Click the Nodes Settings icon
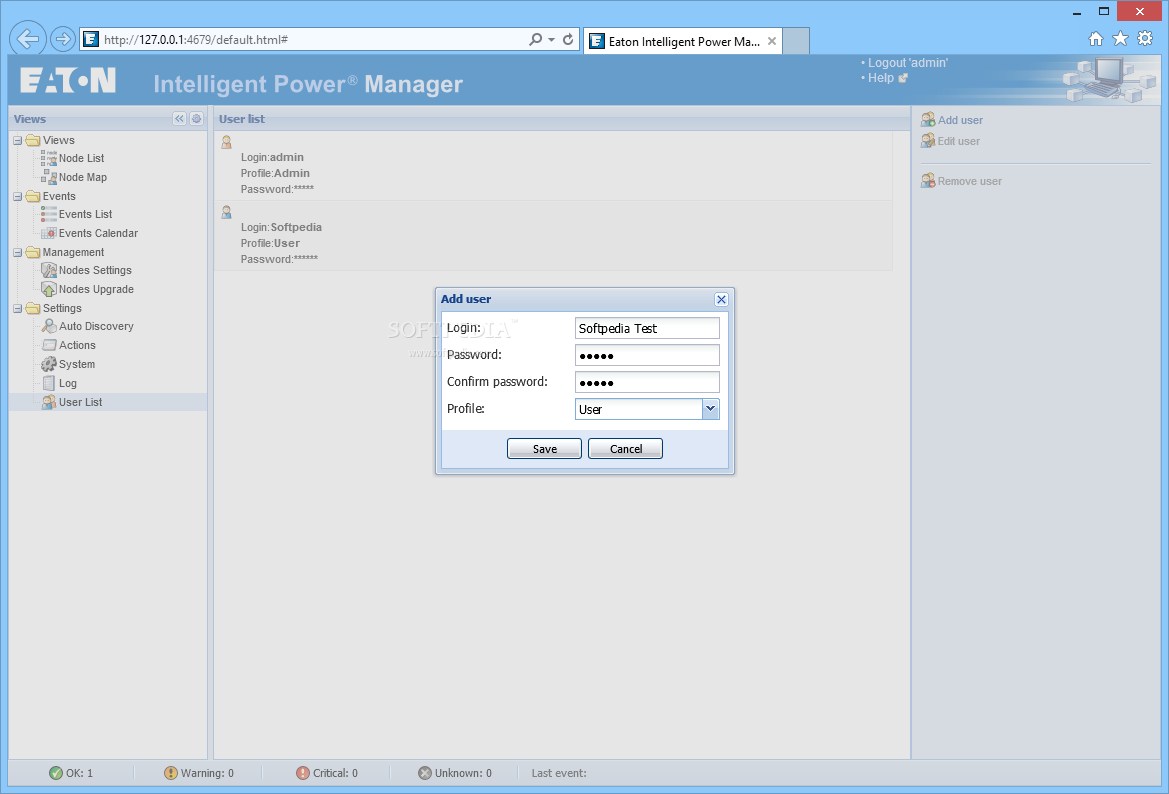 pos(48,270)
